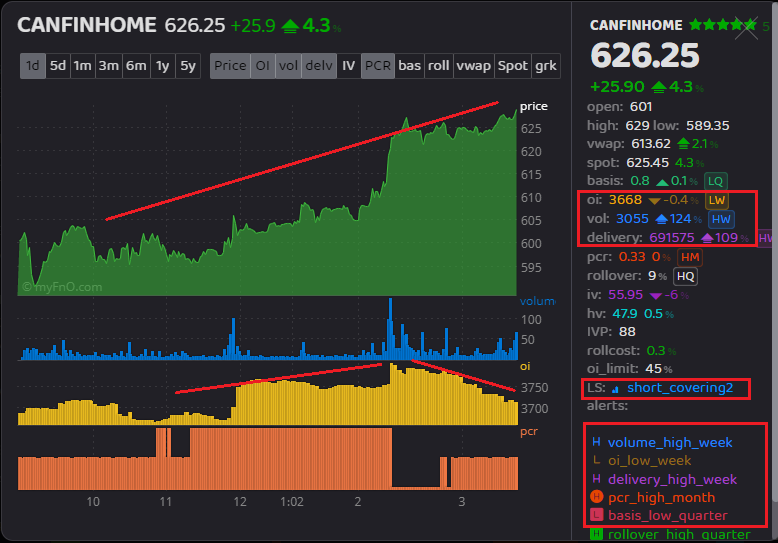This screenshot has width=778, height=543.
Task: Set chart range to 6m
Action: pos(136,66)
